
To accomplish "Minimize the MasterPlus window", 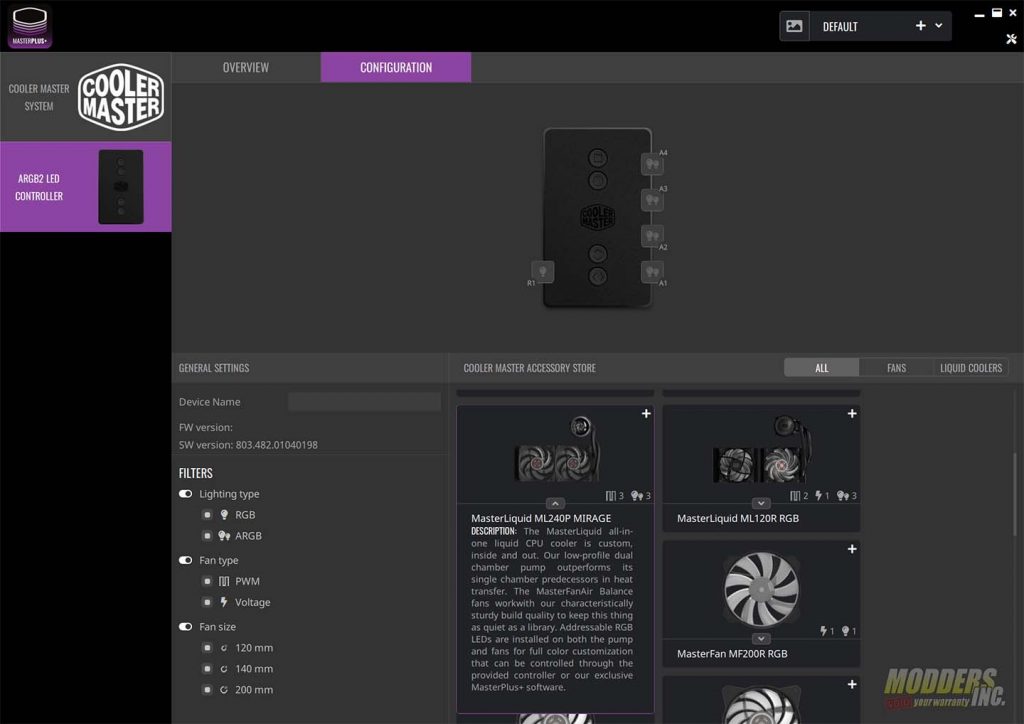I will [979, 14].
